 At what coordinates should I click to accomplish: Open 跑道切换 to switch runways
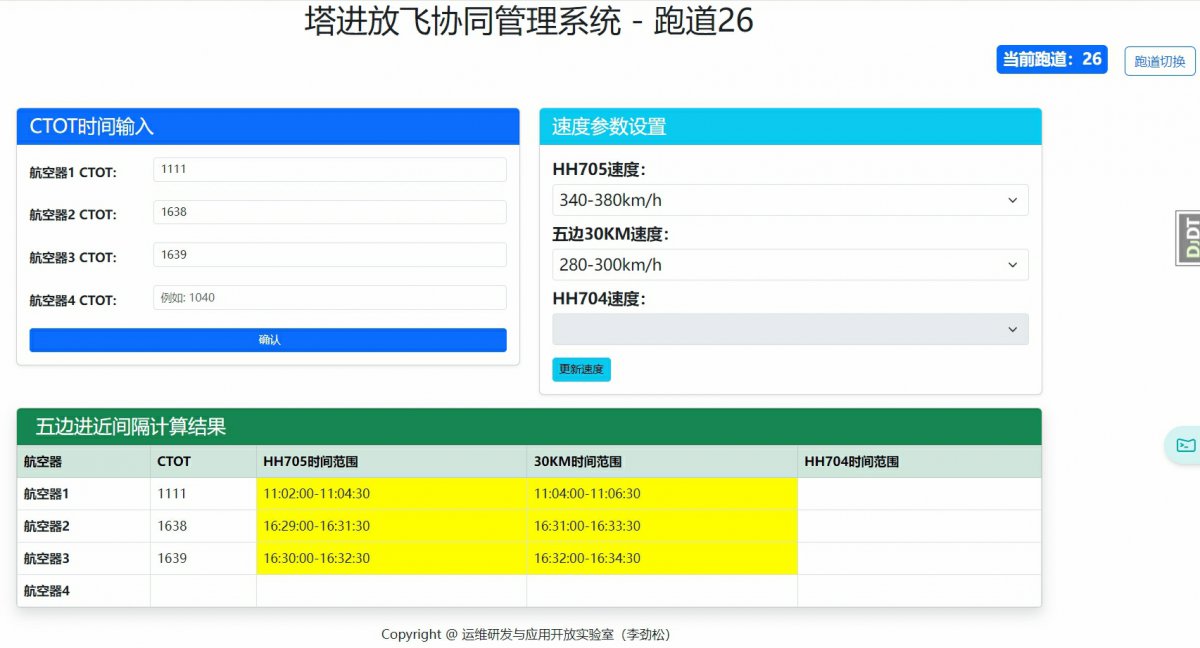1159,61
